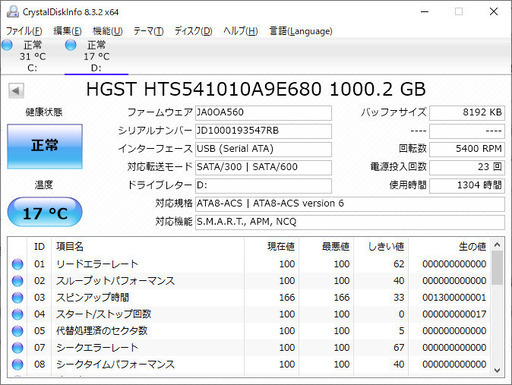The image size is (512, 385).
Task: Click the scroll up arrow of SMART list
Action: [497, 245]
